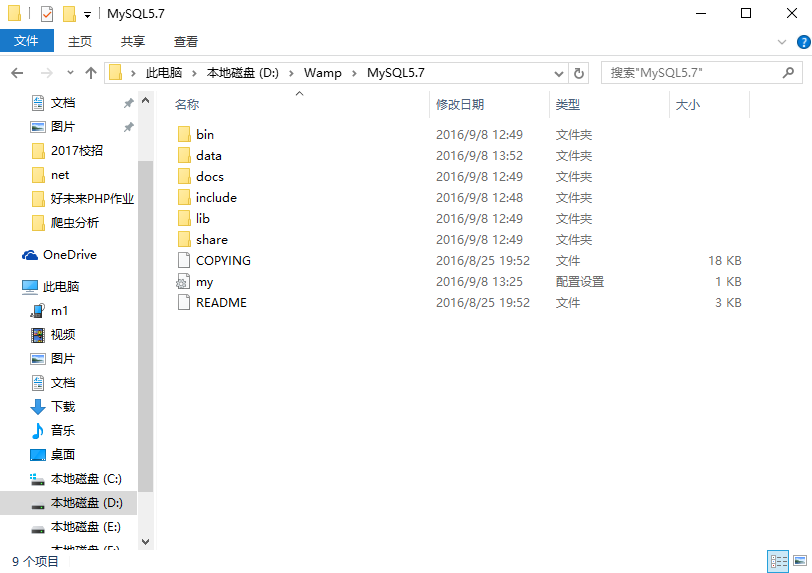Select the lib folder icon

pyautogui.click(x=184, y=219)
